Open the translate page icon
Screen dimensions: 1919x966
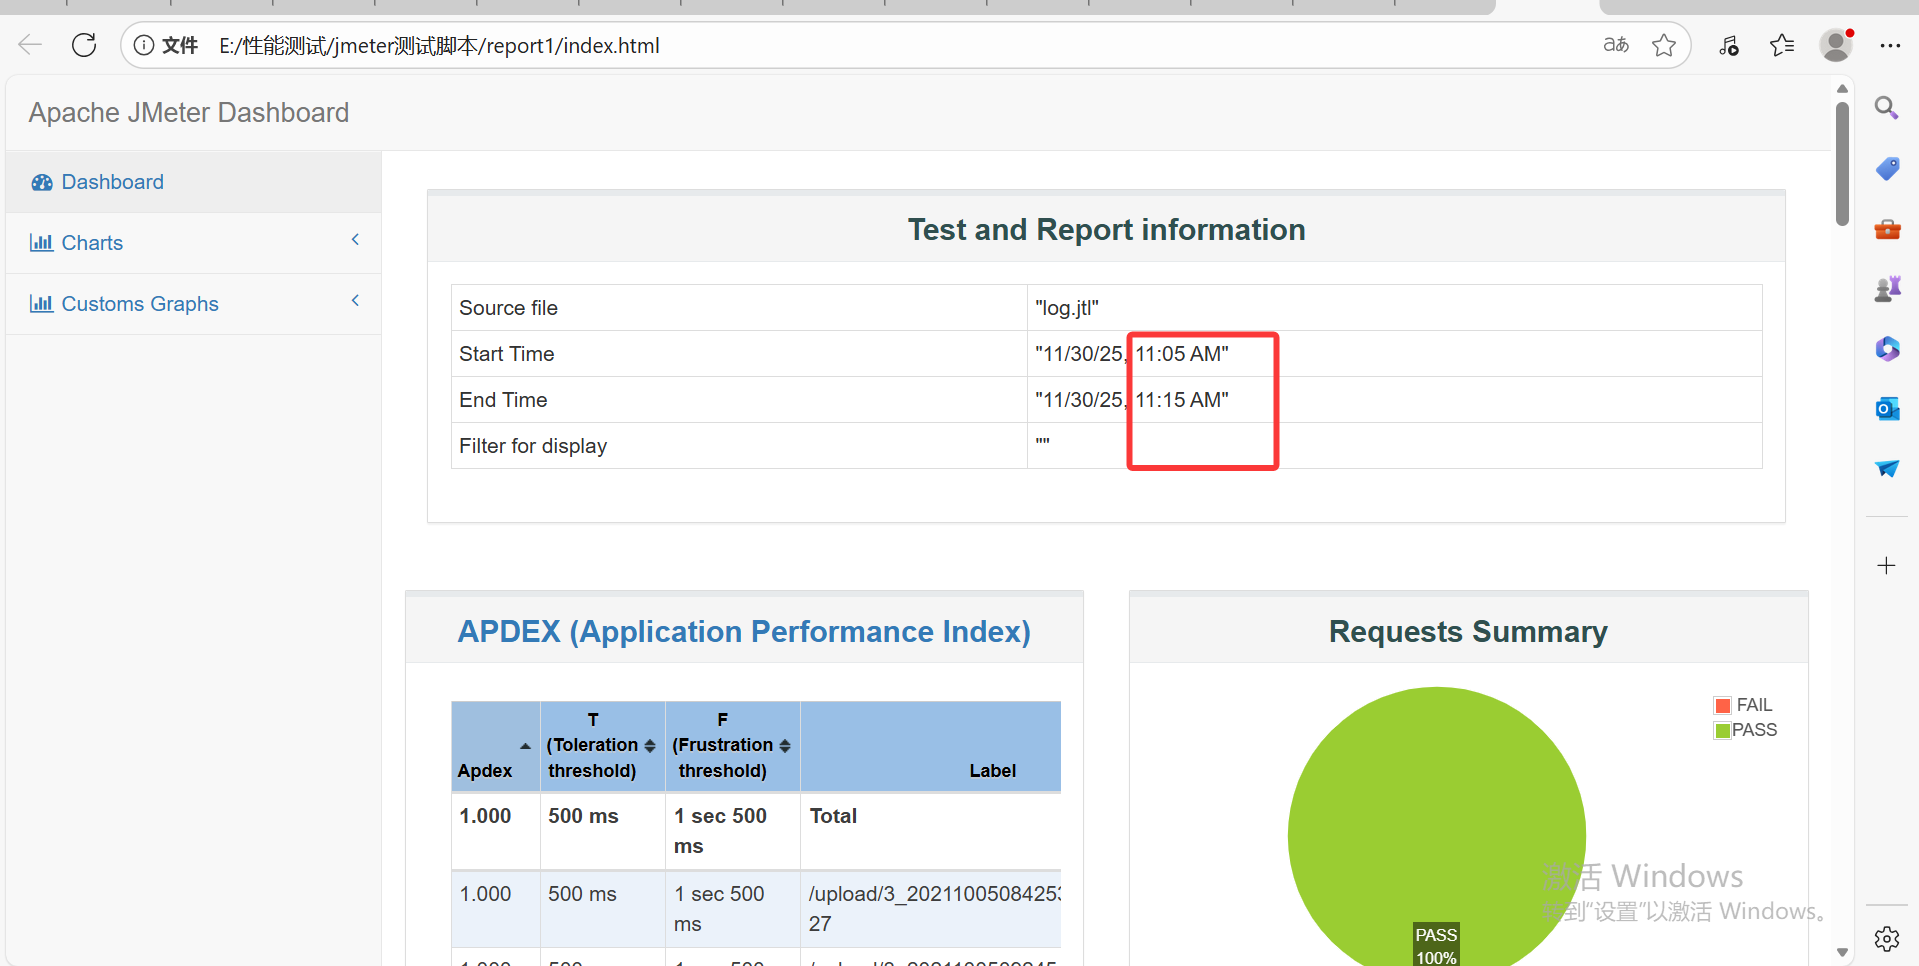point(1616,45)
